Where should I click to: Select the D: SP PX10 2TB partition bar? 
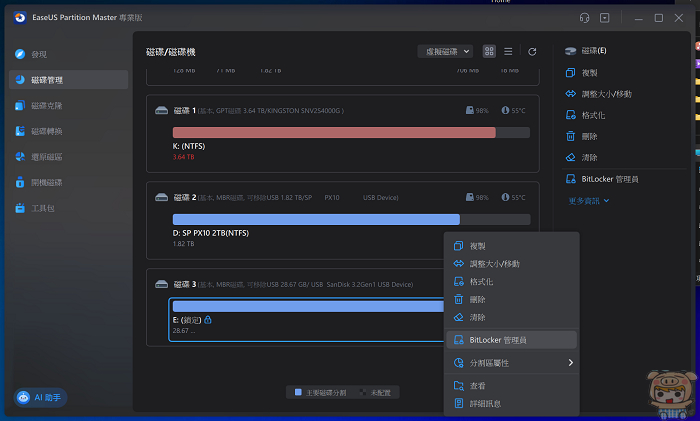tap(316, 219)
